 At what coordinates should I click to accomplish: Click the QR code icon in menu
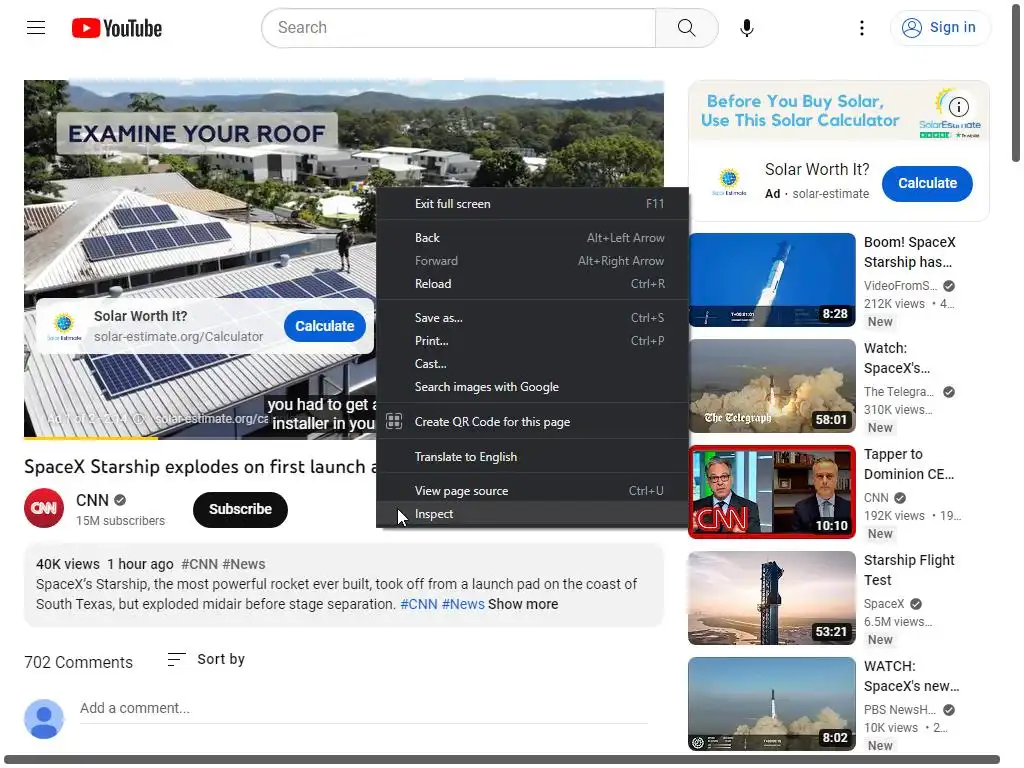(394, 421)
